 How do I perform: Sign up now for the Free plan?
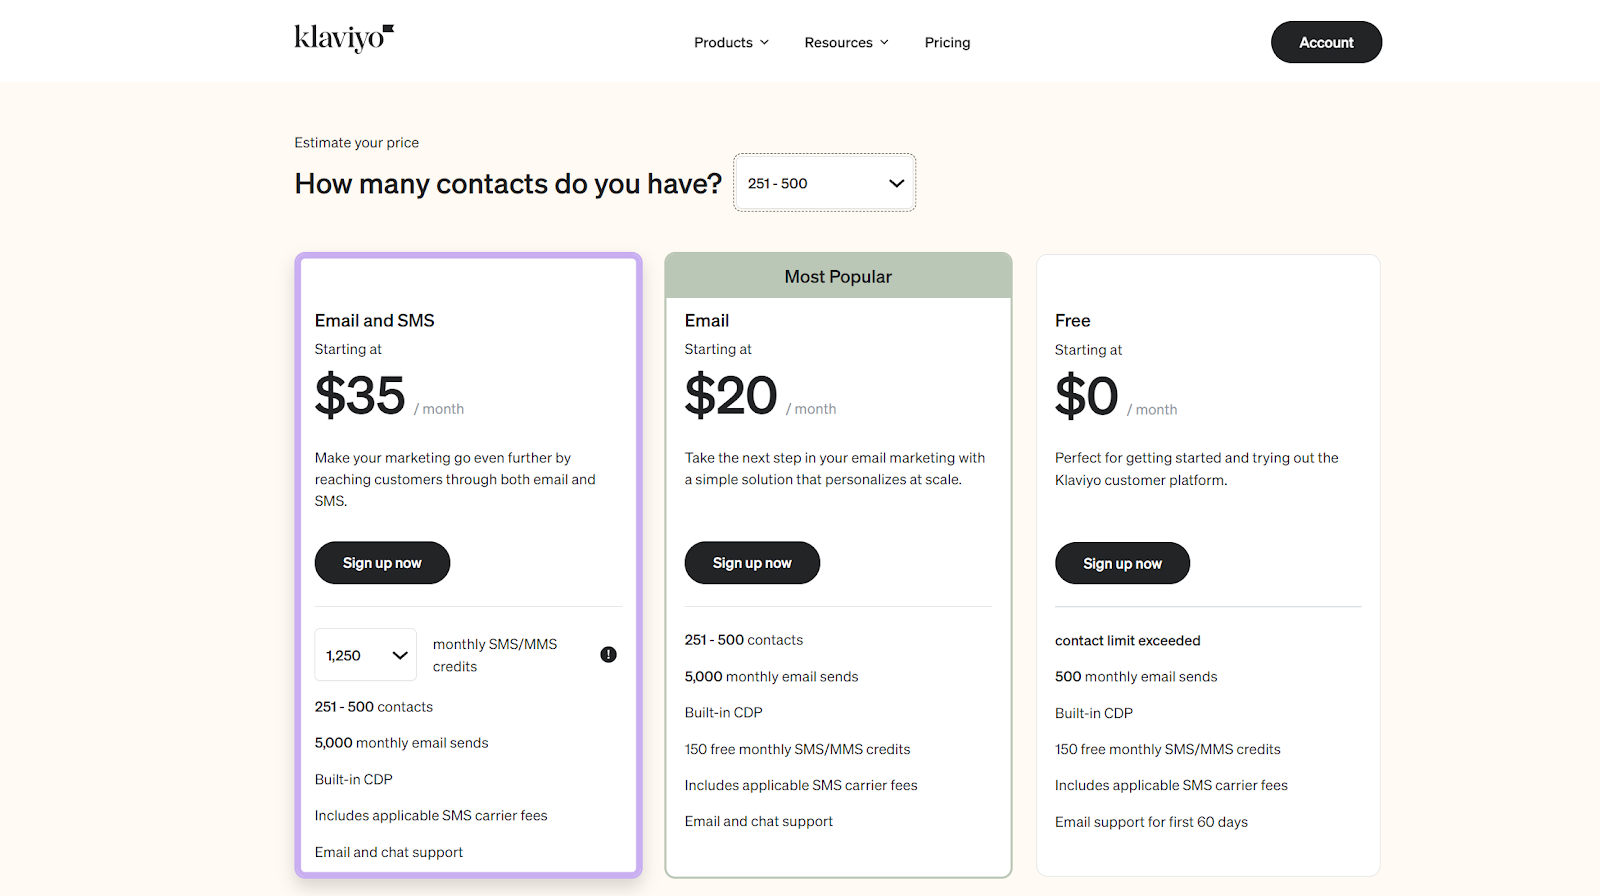(x=1122, y=564)
